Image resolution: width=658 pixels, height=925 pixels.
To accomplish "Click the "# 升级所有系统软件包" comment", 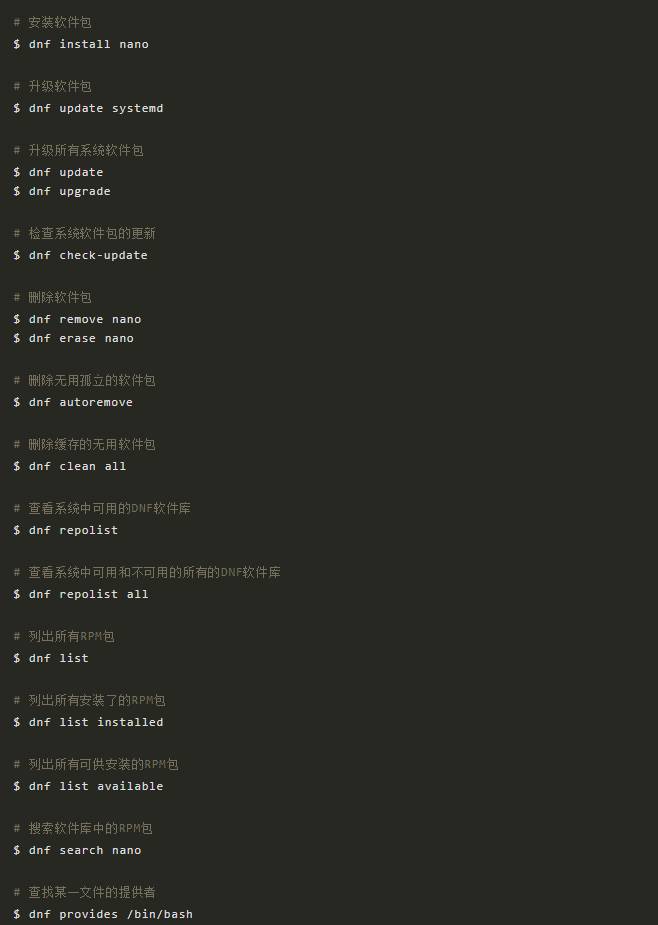I will pyautogui.click(x=78, y=150).
